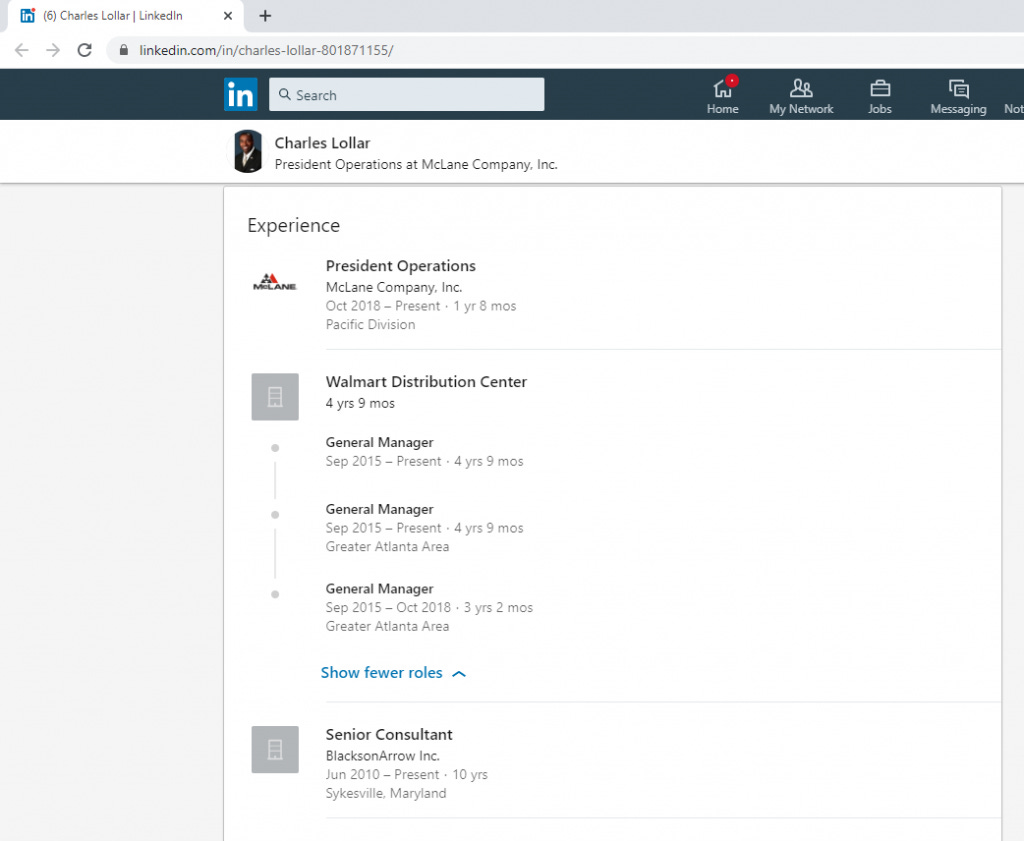Click 'President Operations at McLane Company, Inc.' headline
1024x841 pixels.
[416, 165]
